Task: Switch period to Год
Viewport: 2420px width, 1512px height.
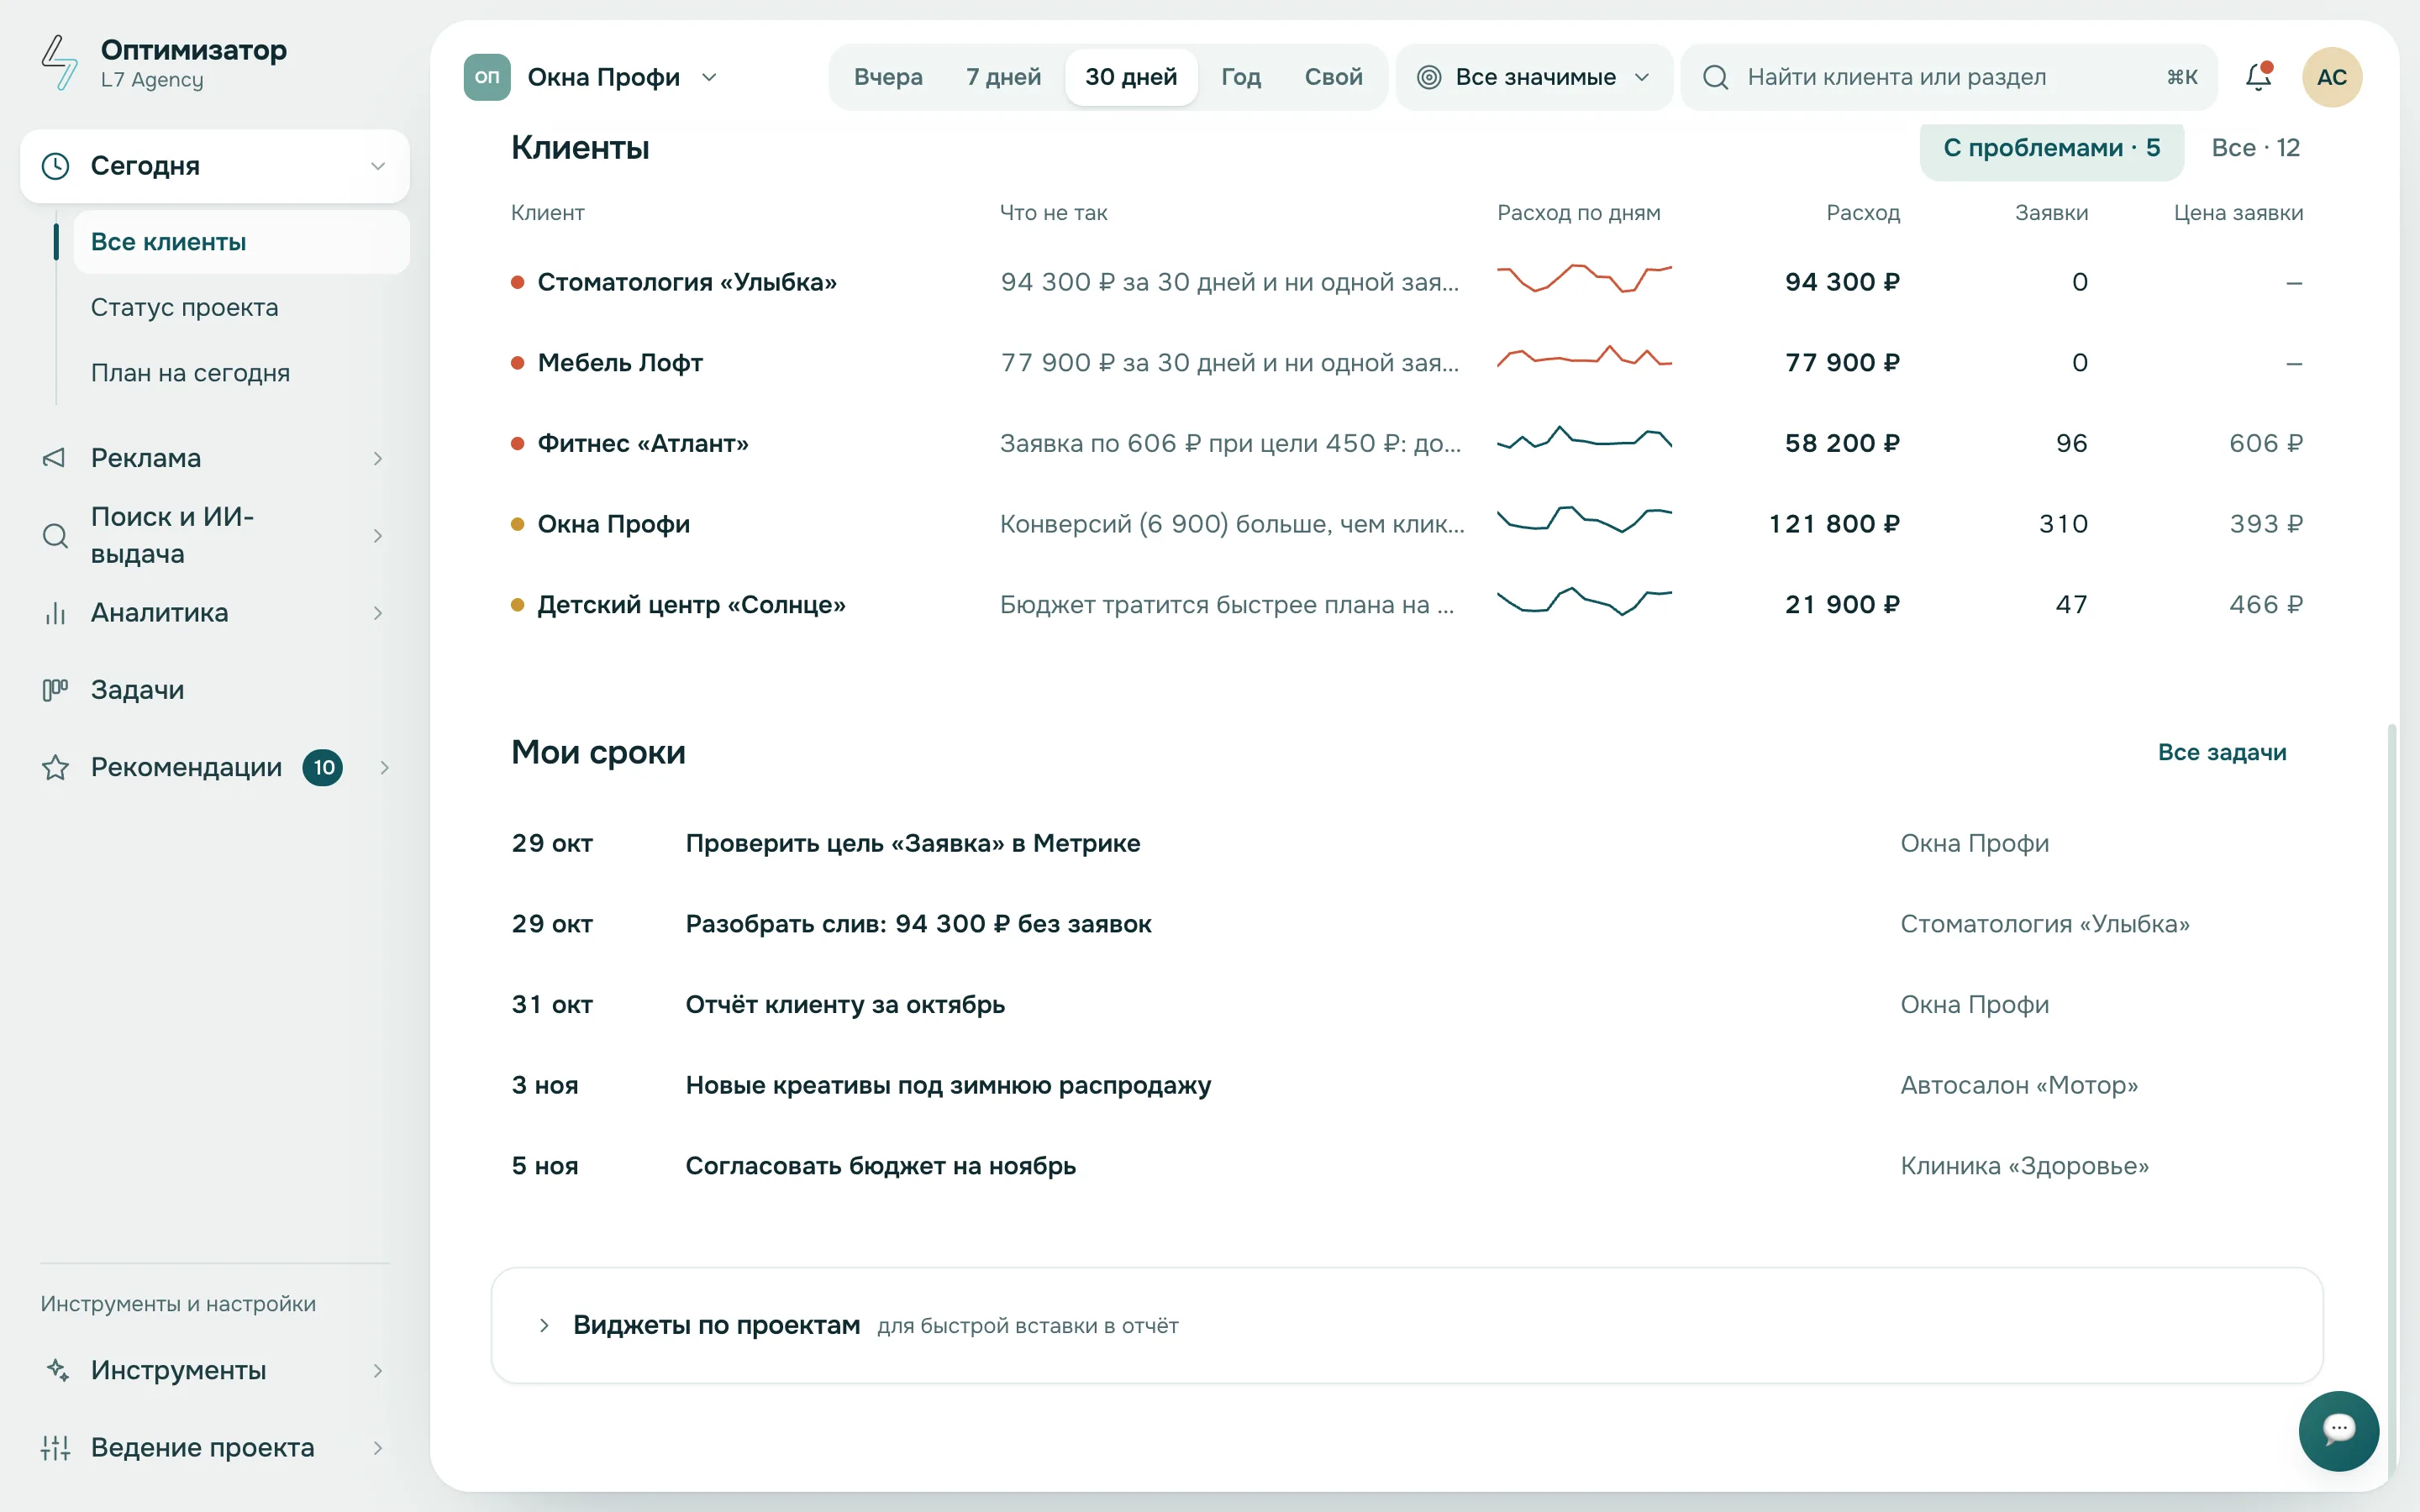Action: 1240,77
